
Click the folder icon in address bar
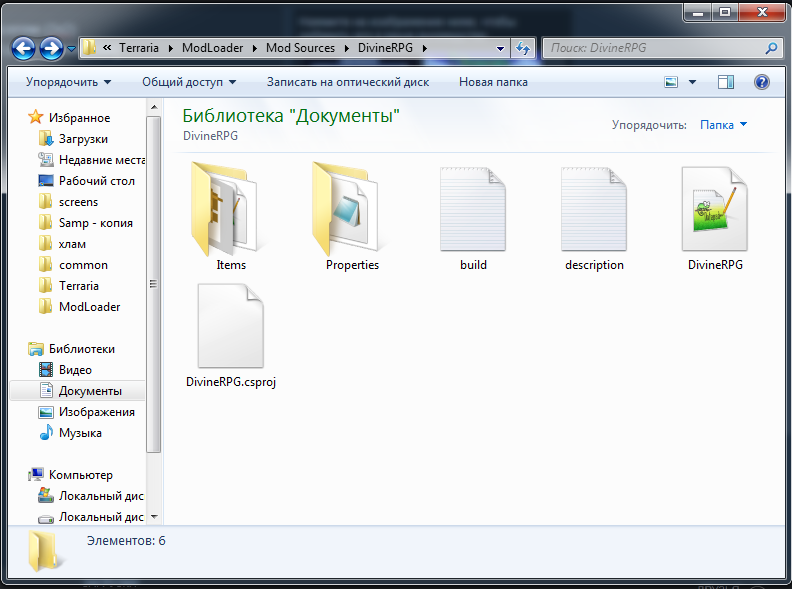89,47
